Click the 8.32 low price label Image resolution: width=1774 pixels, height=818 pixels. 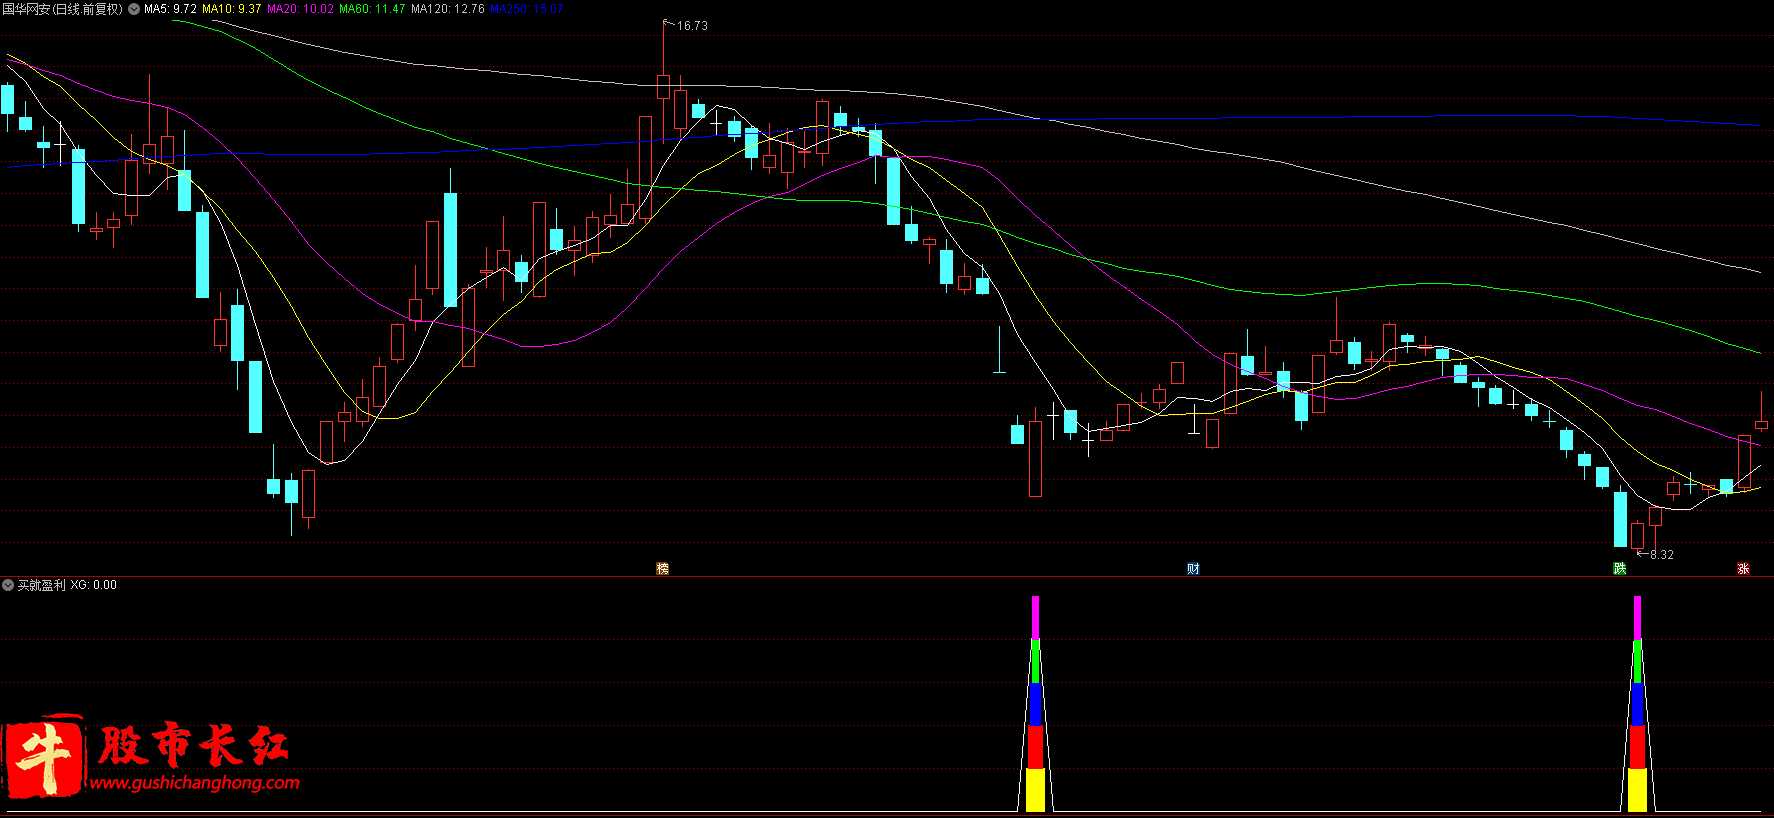pyautogui.click(x=1661, y=554)
